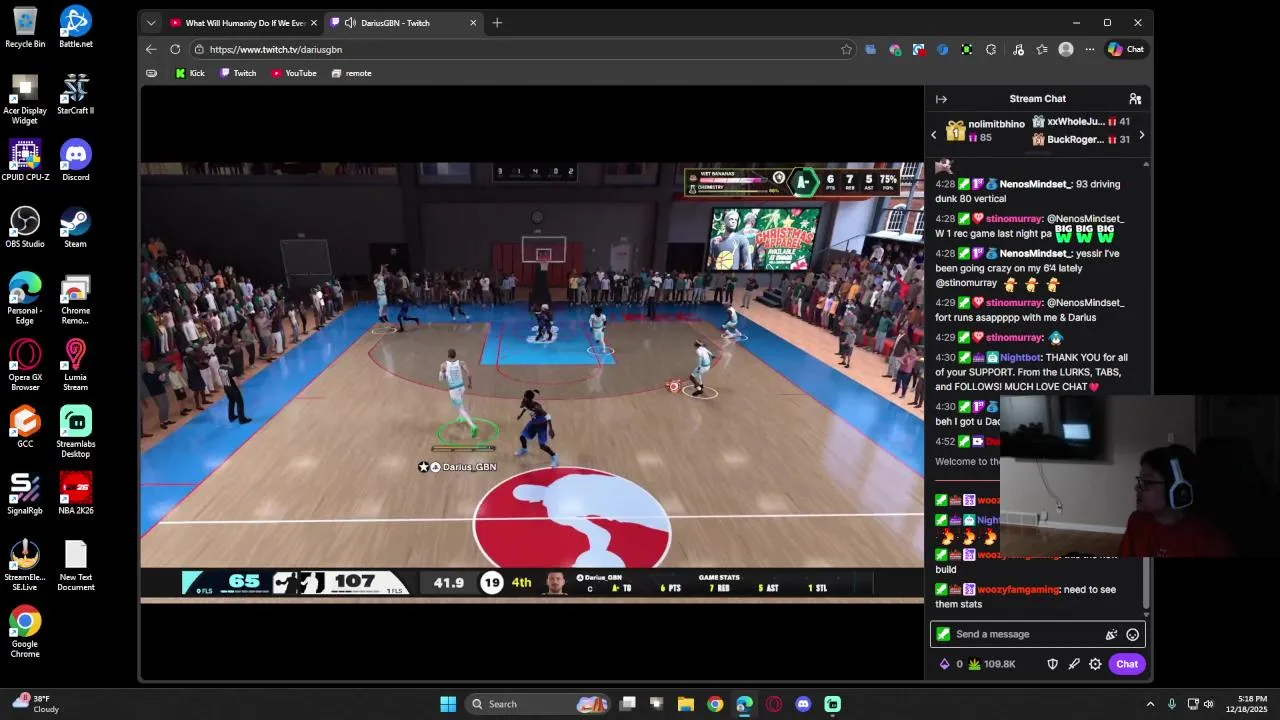Open Discord desktop shortcut
1280x720 pixels.
(75, 161)
